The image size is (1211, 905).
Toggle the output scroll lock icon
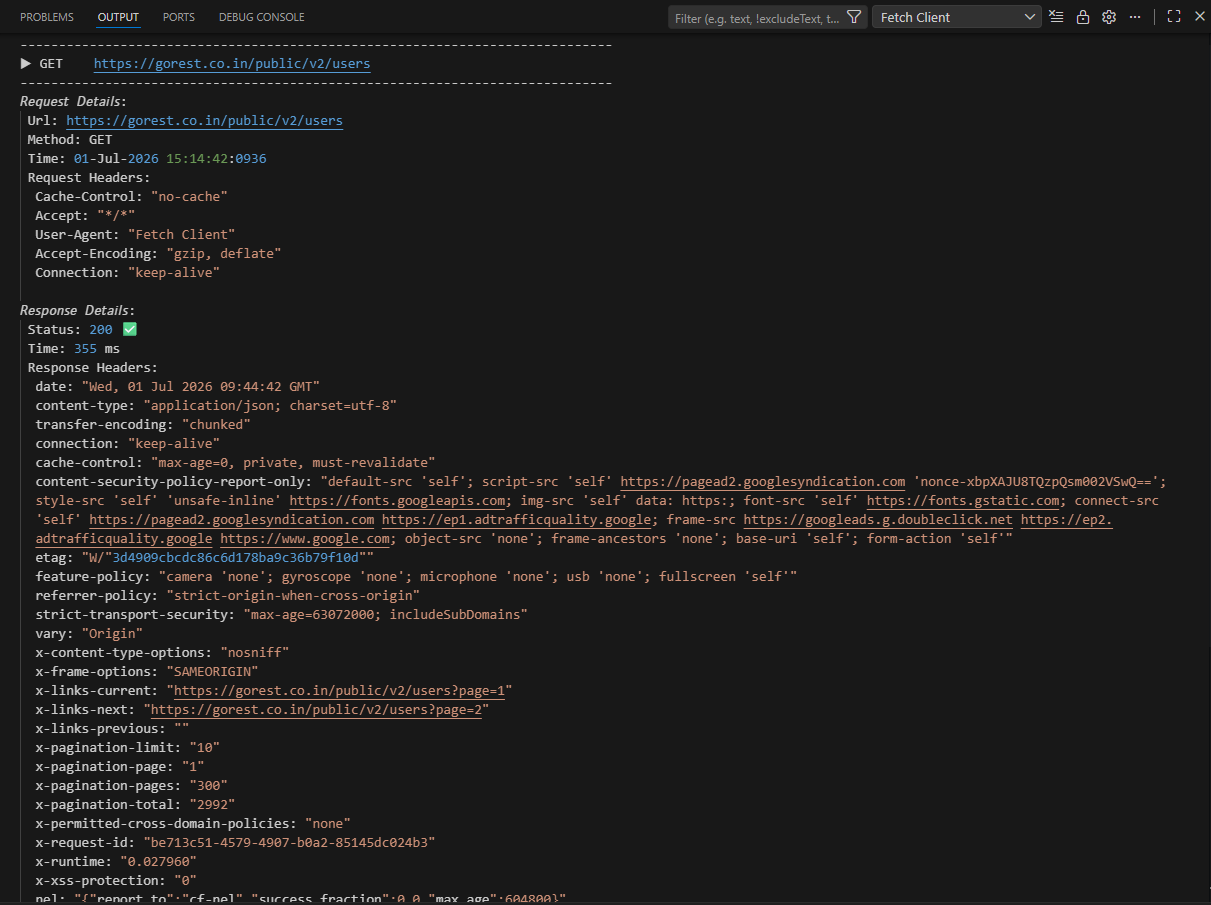[1083, 17]
